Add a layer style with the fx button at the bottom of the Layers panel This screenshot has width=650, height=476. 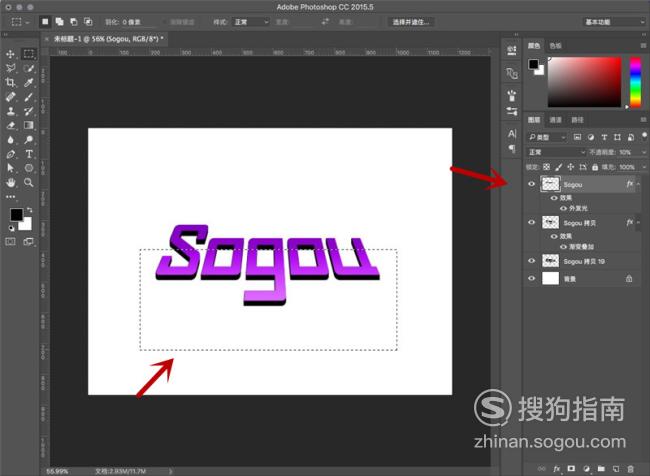tap(557, 469)
